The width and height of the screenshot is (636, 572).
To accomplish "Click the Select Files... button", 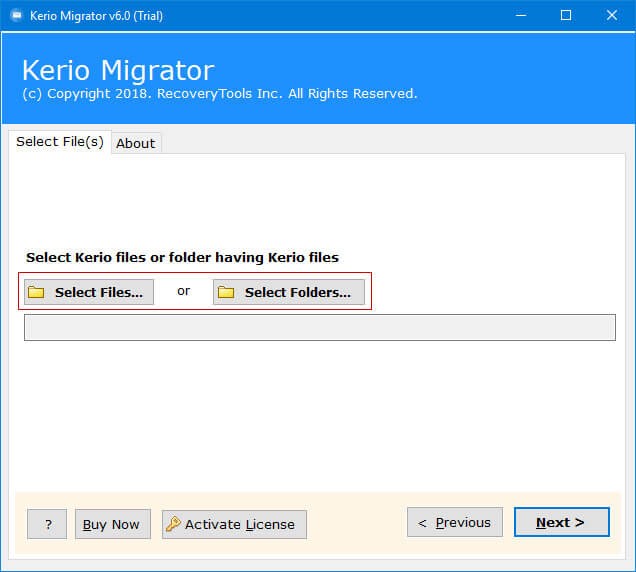I will point(89,292).
